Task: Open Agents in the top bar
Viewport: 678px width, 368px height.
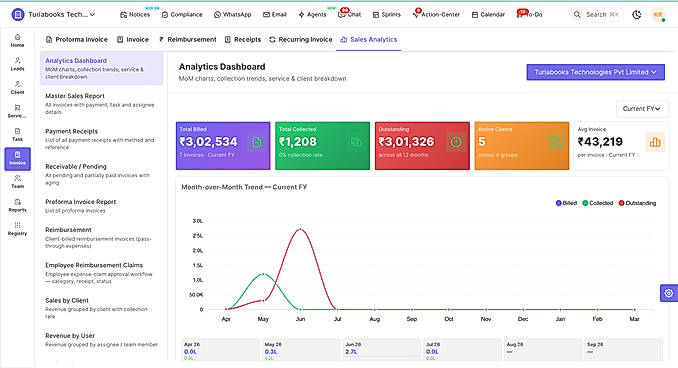Action: [312, 15]
